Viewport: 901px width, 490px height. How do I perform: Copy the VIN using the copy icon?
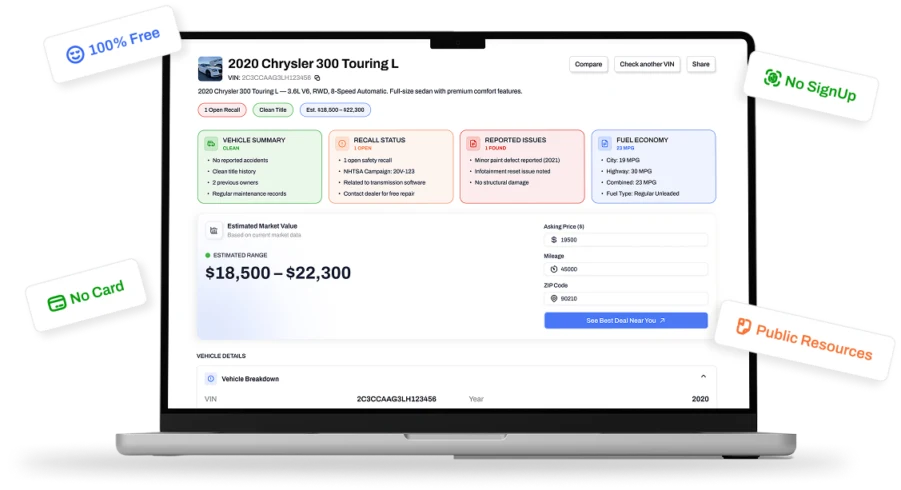tap(317, 78)
